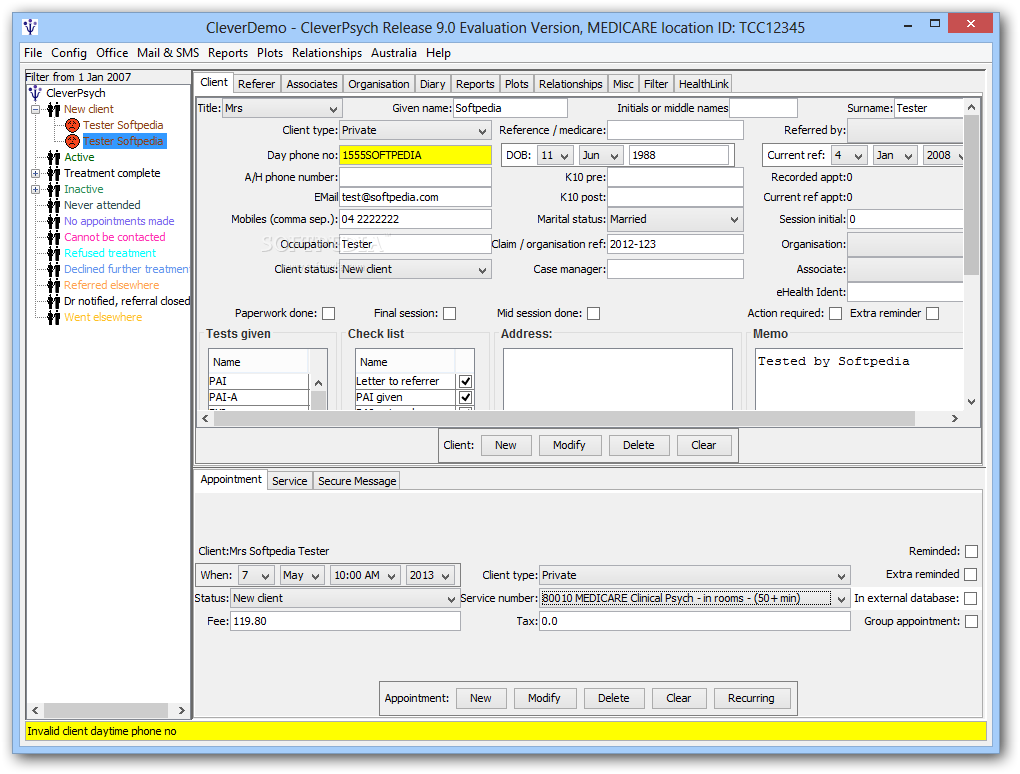The height and width of the screenshot is (774, 1020).
Task: Uncheck PAI given in check list
Action: point(466,397)
